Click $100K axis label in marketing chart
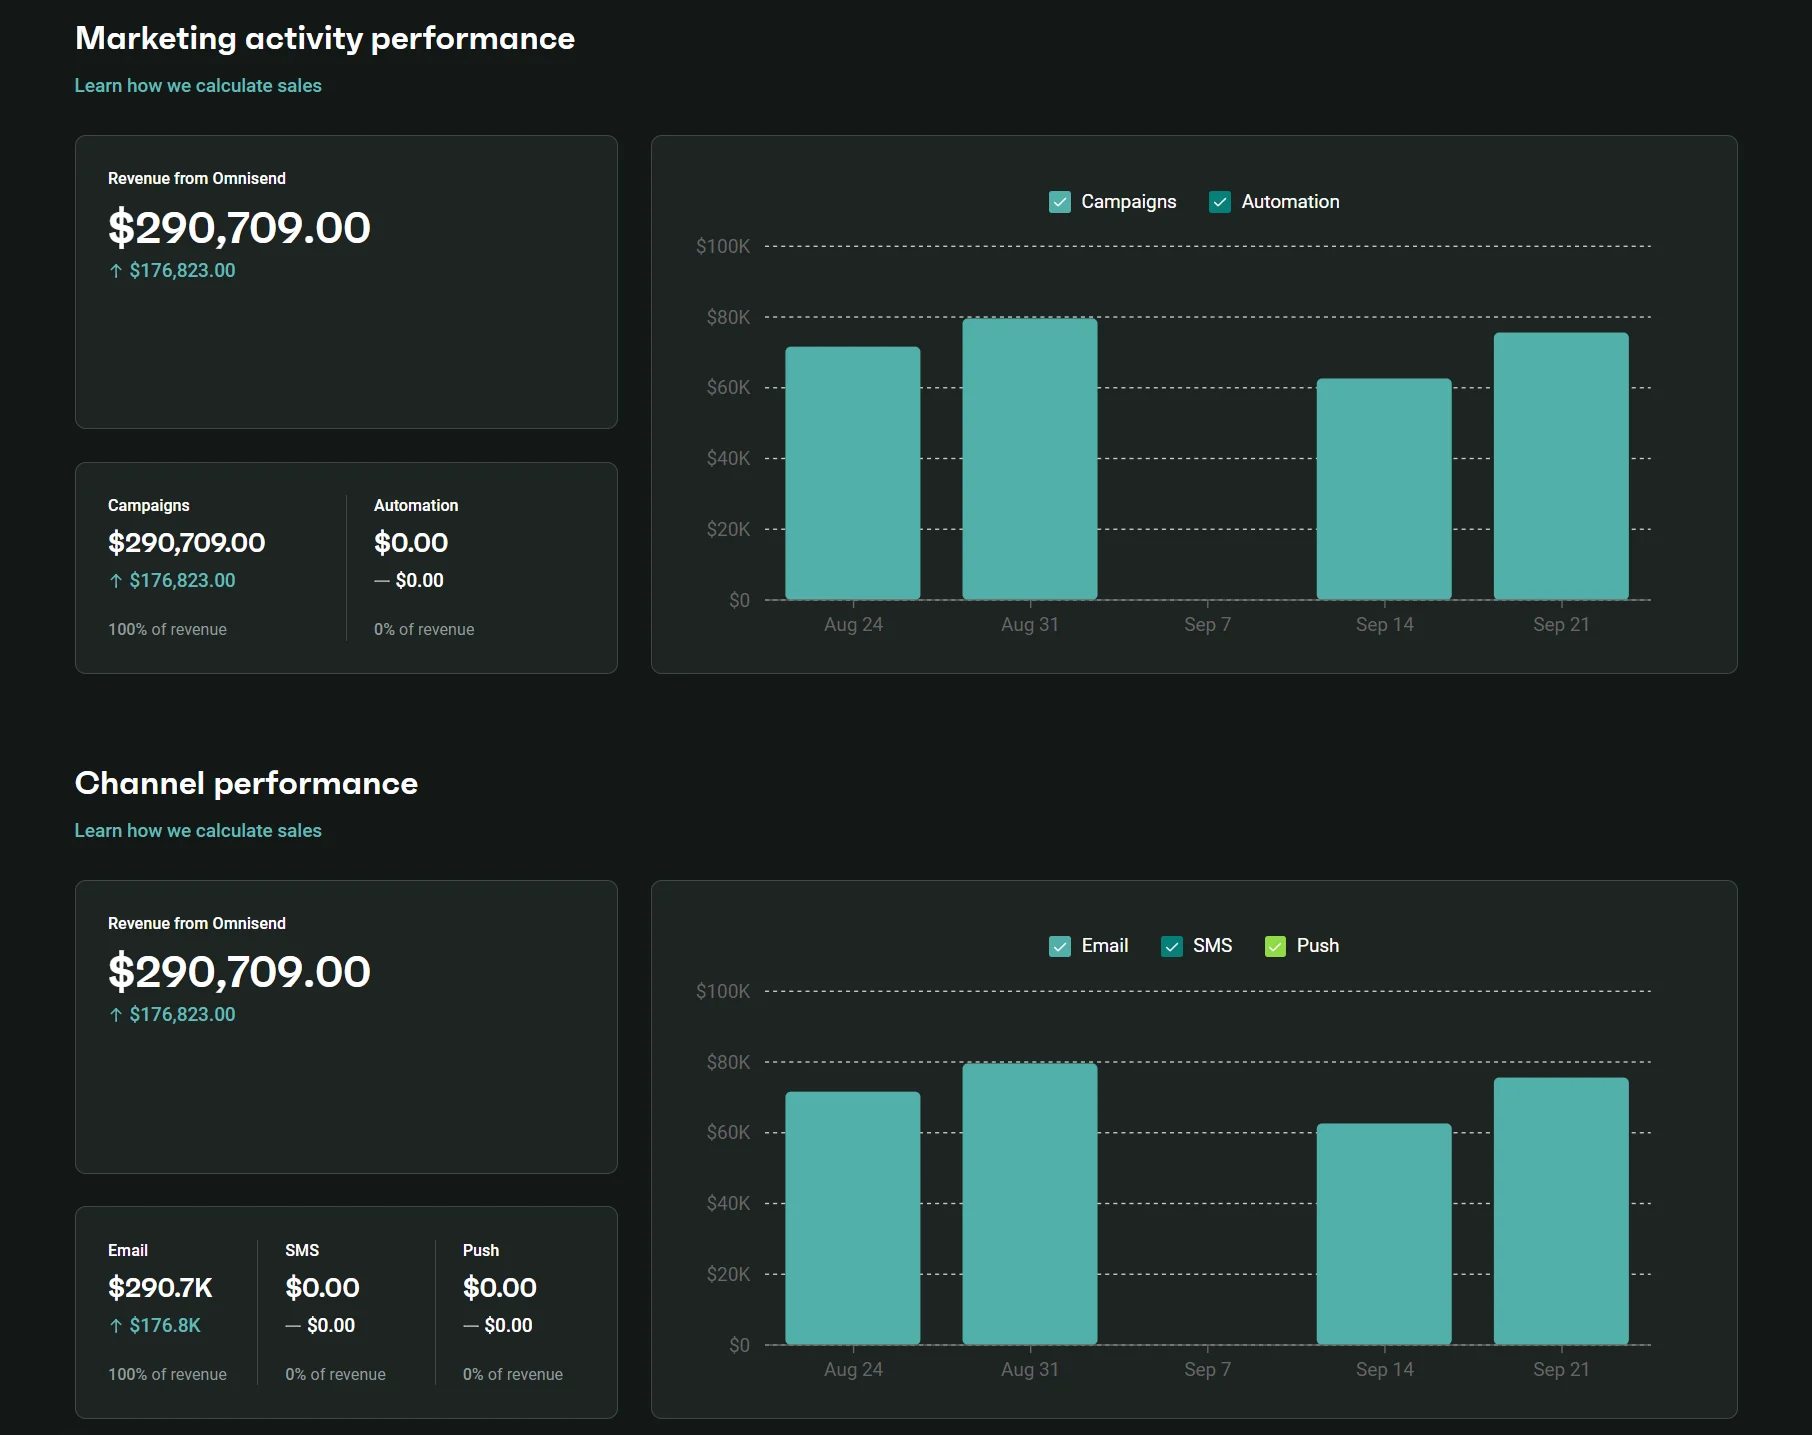 click(723, 246)
